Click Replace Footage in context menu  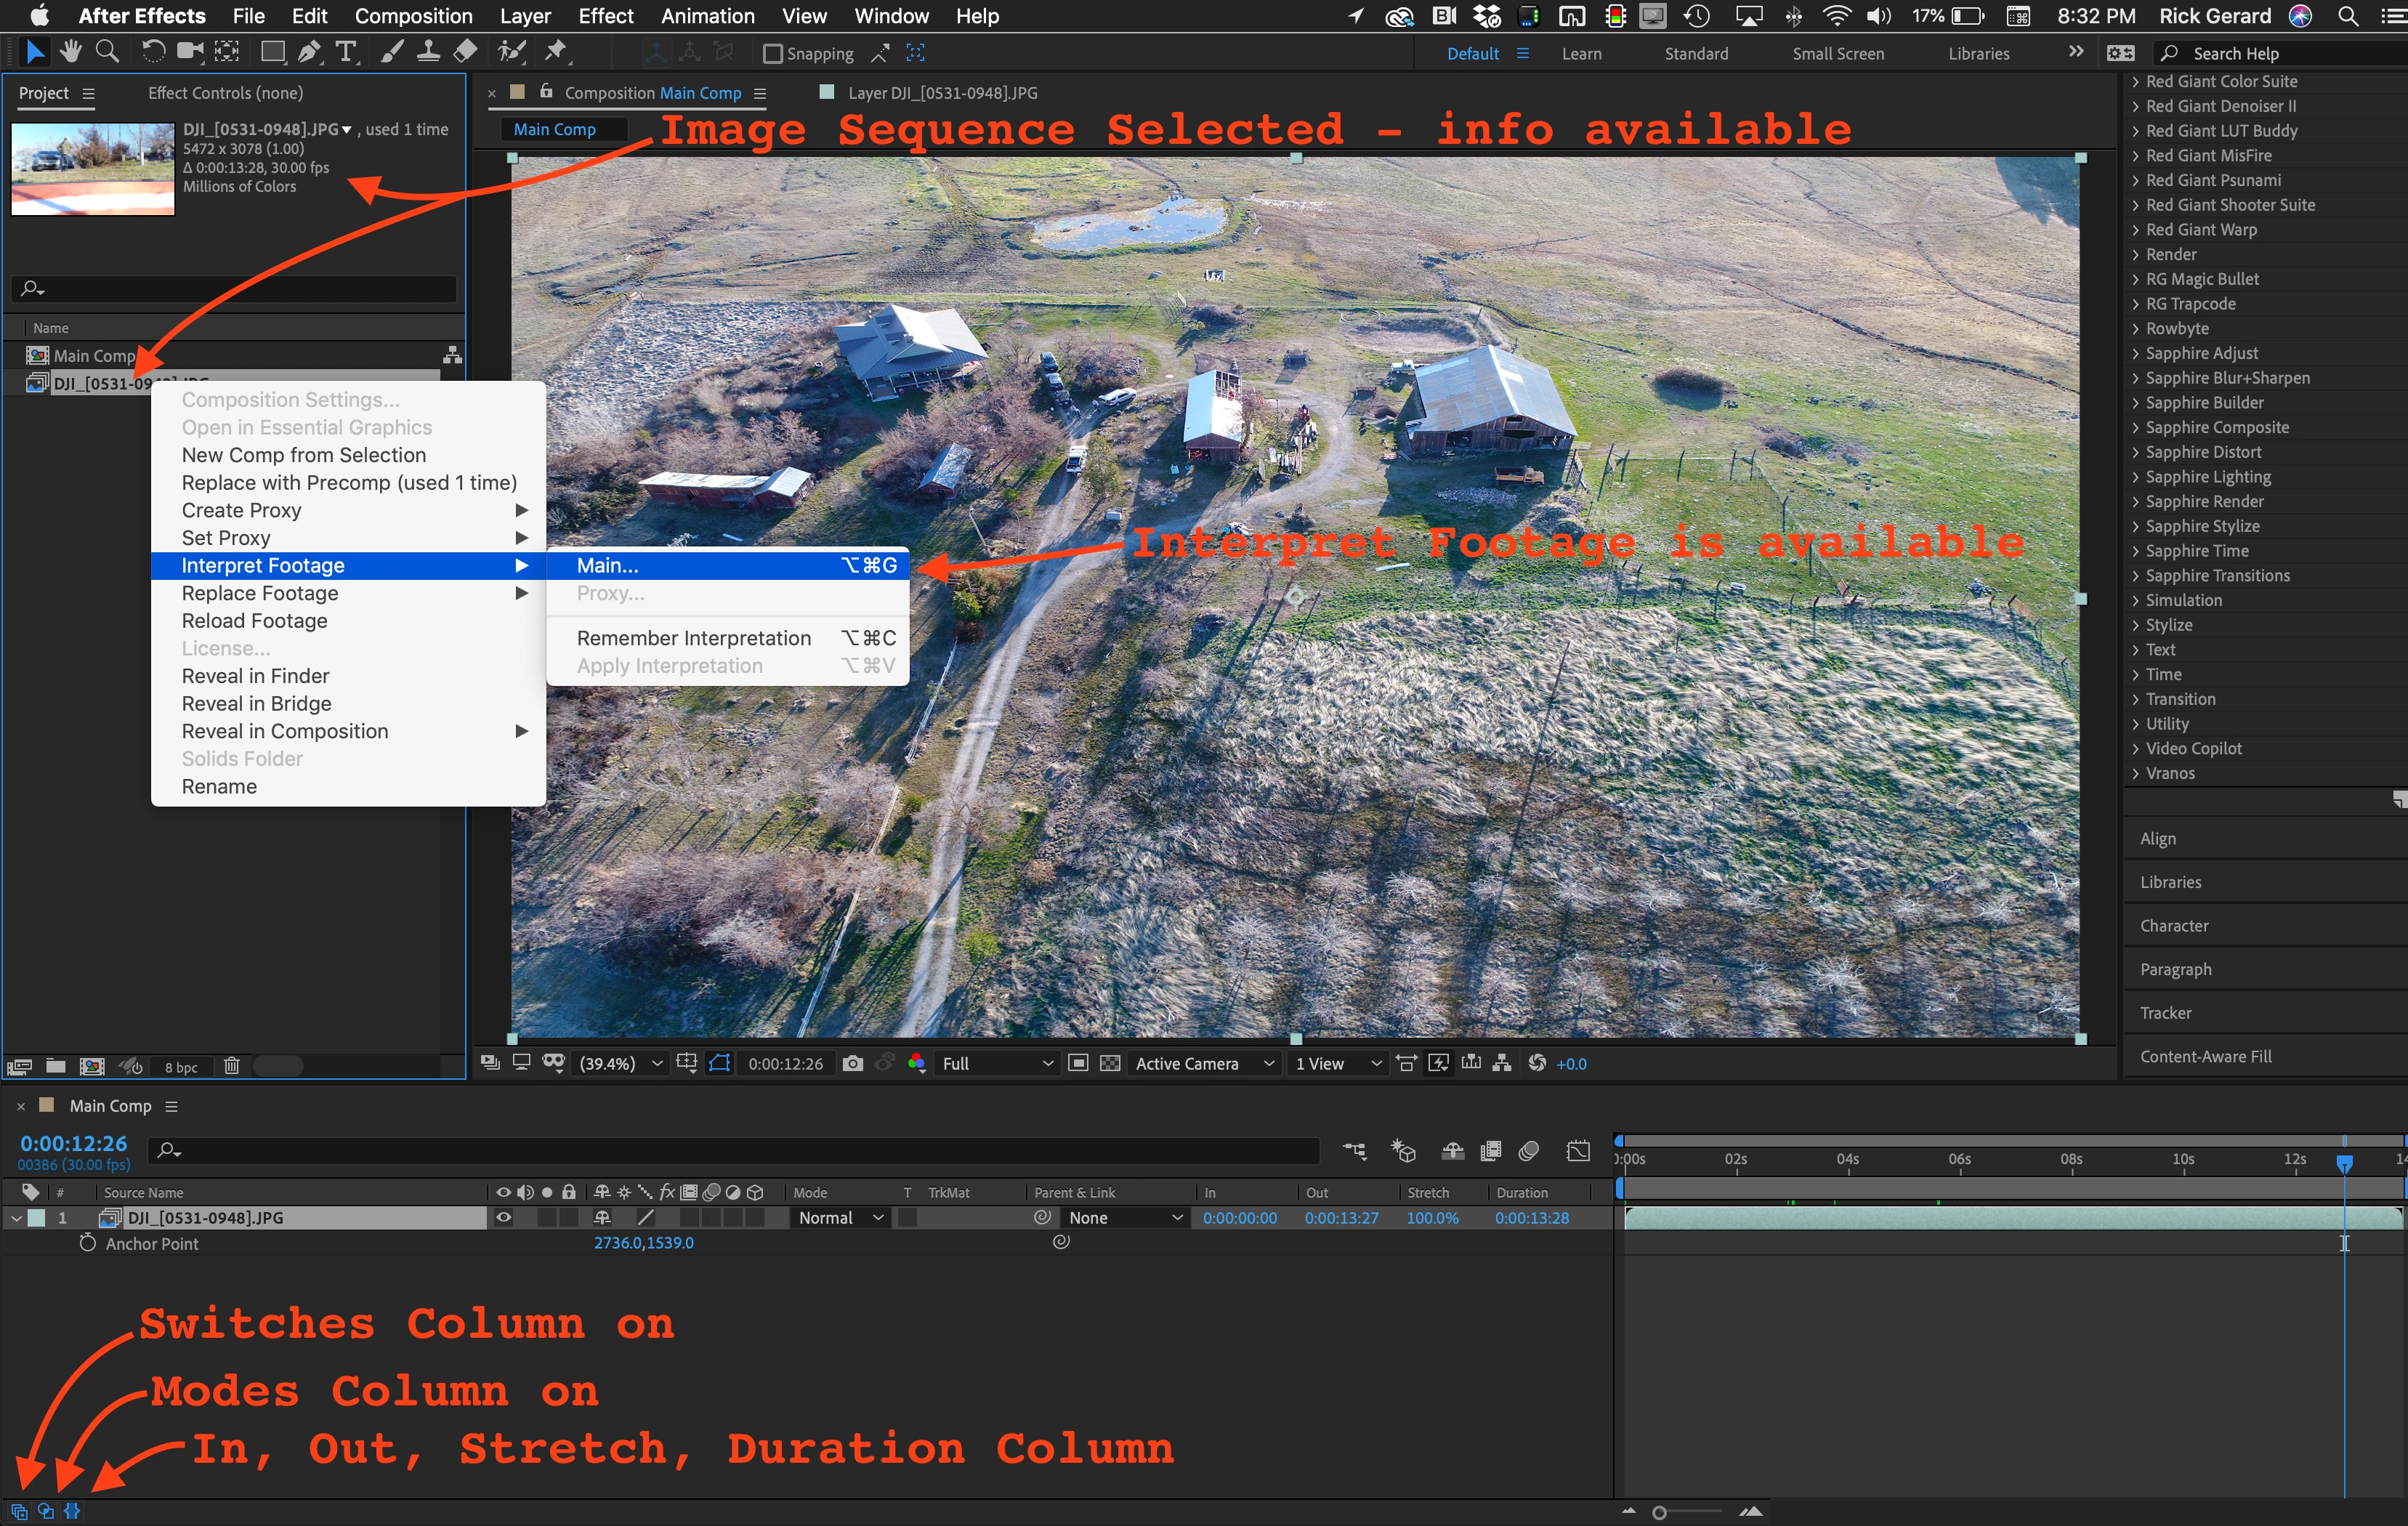tap(260, 593)
